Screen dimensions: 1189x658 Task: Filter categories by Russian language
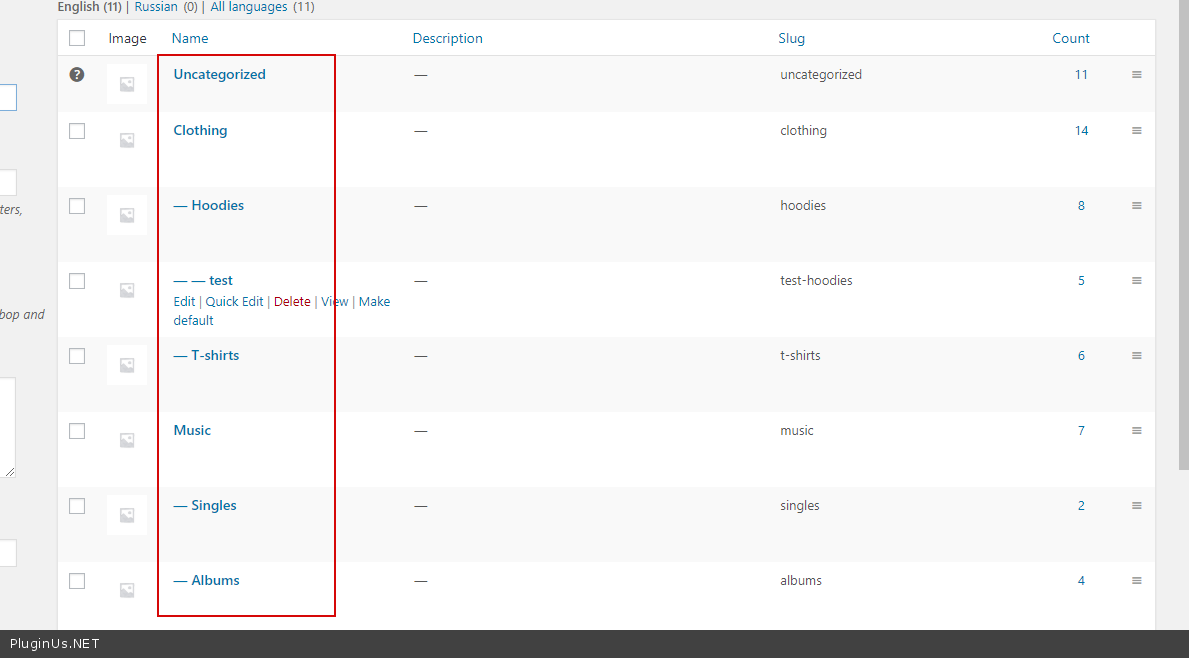click(156, 7)
